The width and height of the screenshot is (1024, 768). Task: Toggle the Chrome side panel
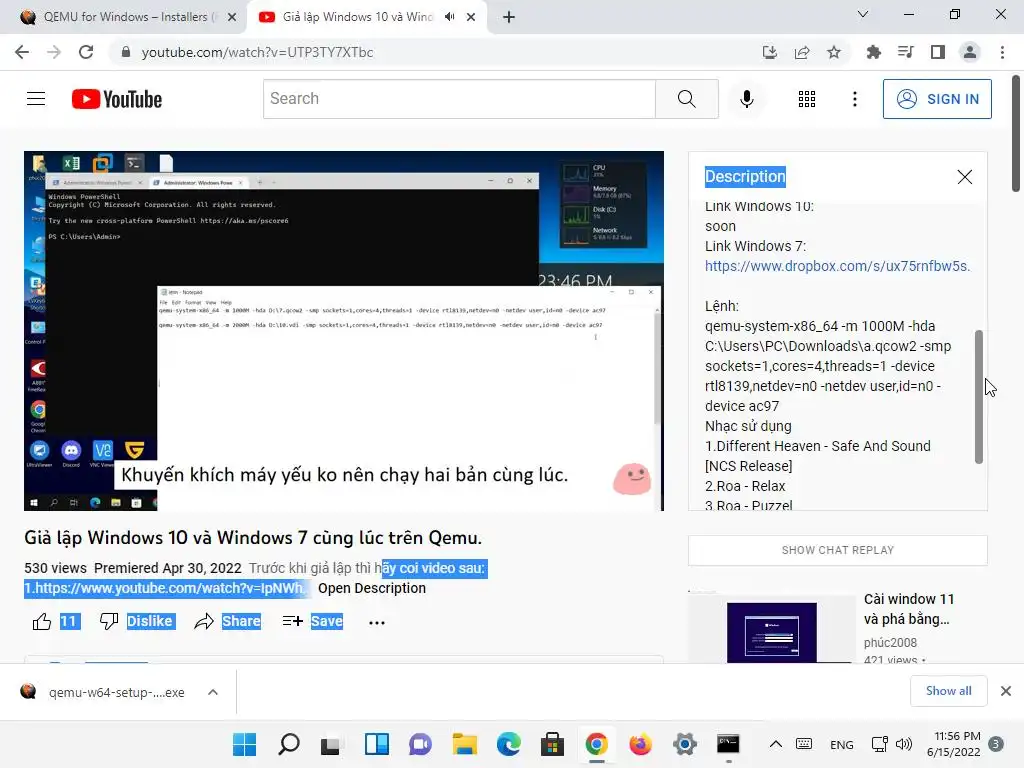point(937,52)
